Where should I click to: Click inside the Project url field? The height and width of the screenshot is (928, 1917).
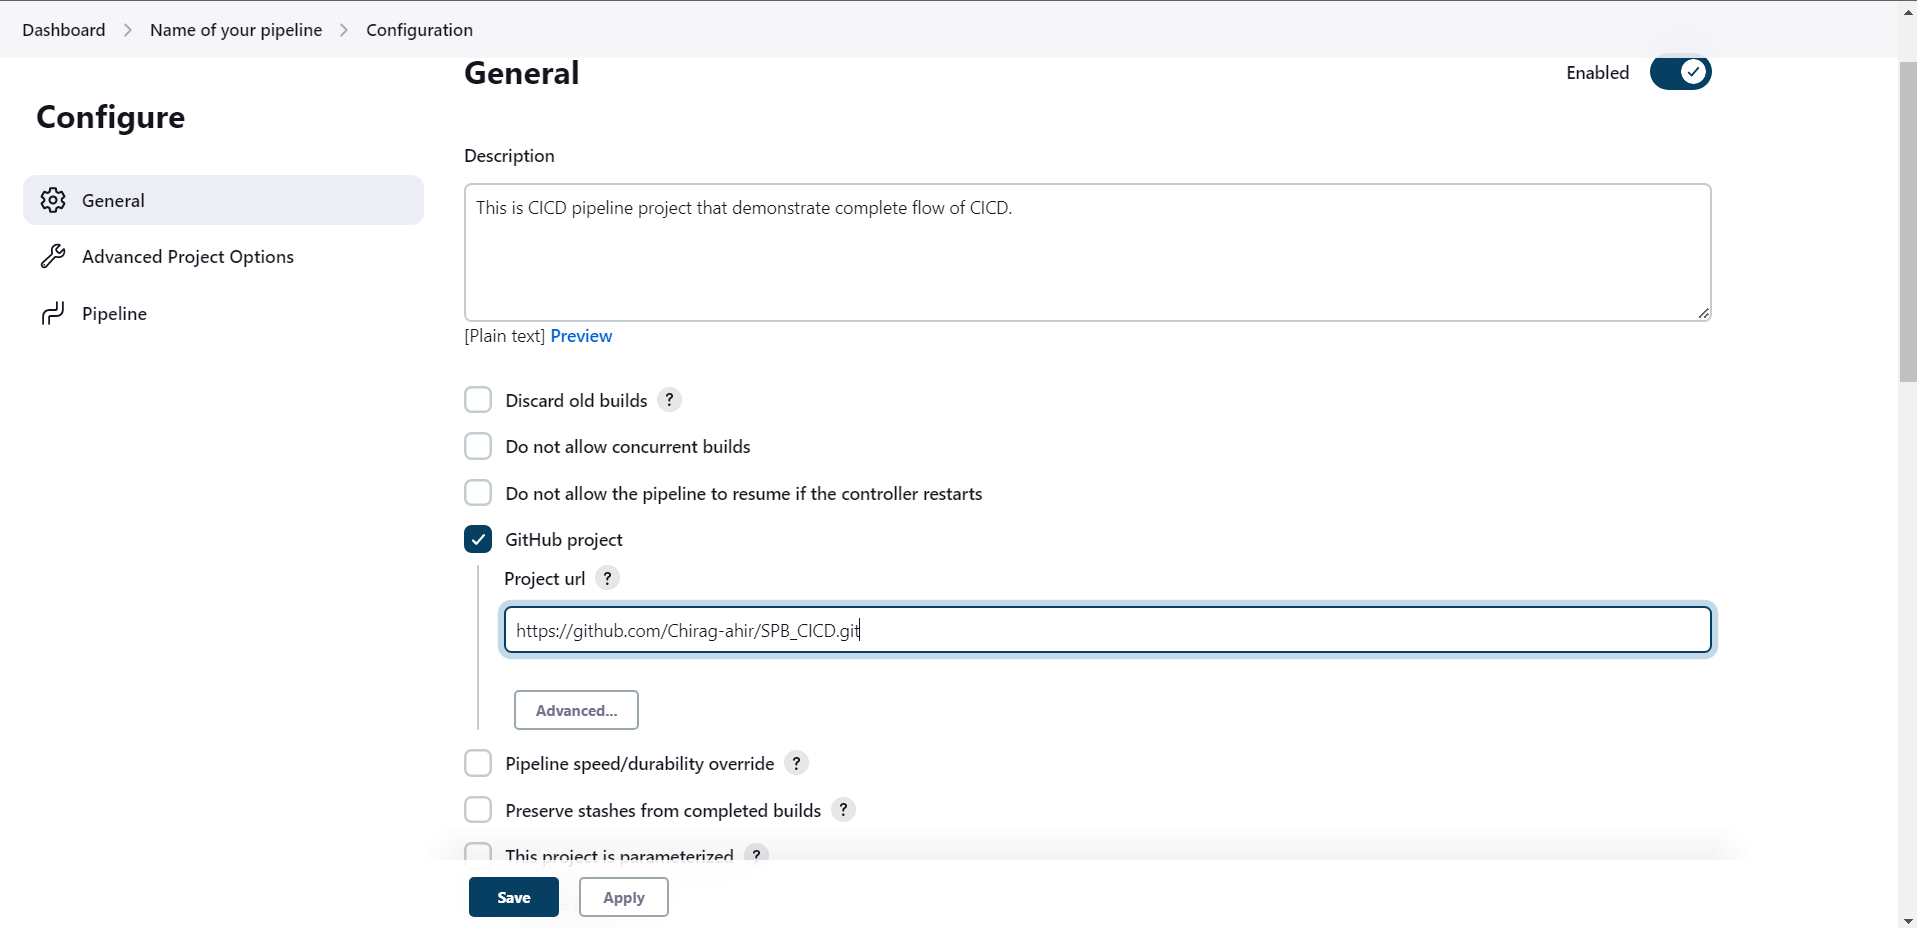1100,630
